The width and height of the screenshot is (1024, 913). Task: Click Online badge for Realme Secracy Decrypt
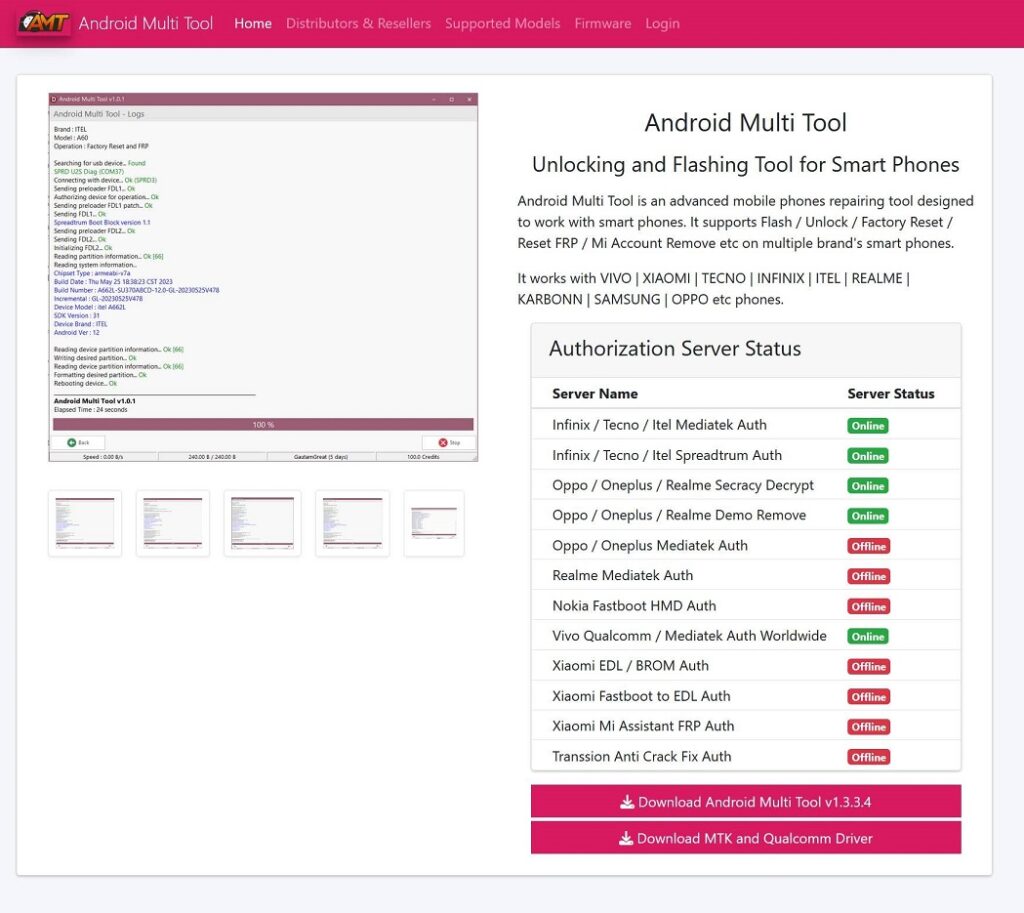(x=868, y=486)
